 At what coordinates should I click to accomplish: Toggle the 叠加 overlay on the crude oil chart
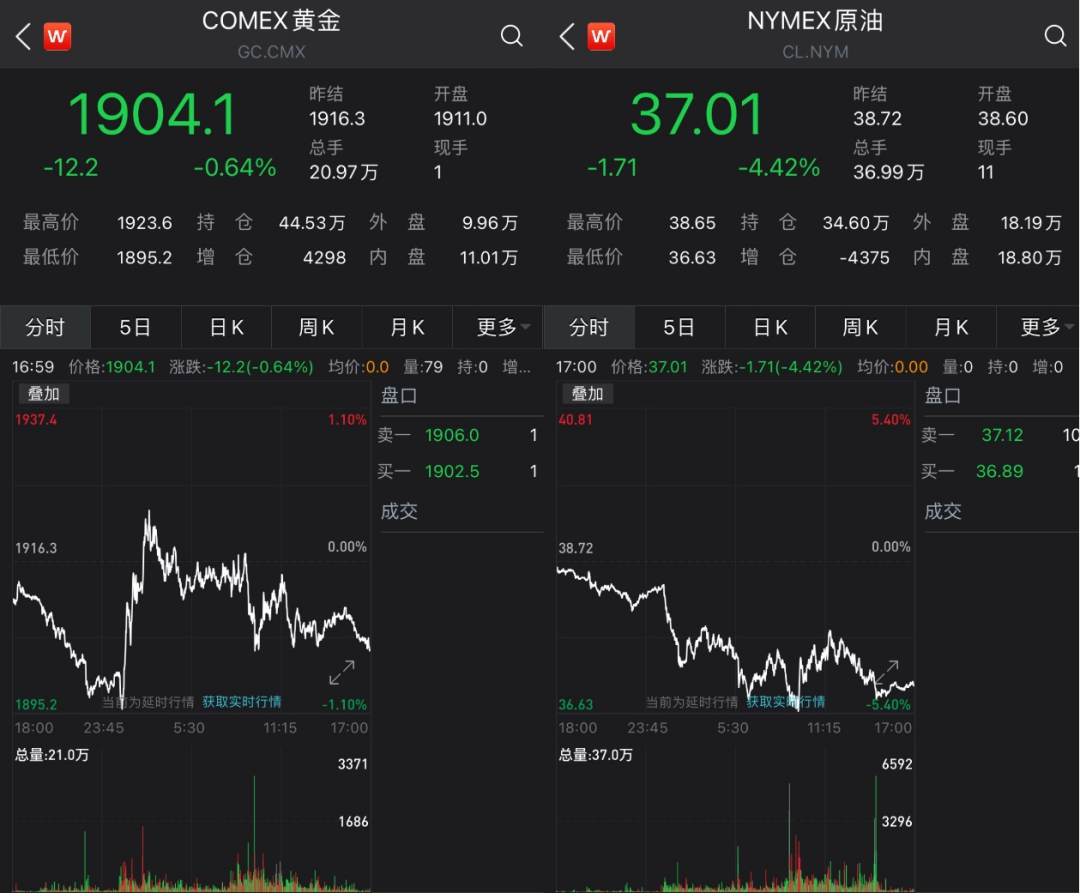[588, 394]
